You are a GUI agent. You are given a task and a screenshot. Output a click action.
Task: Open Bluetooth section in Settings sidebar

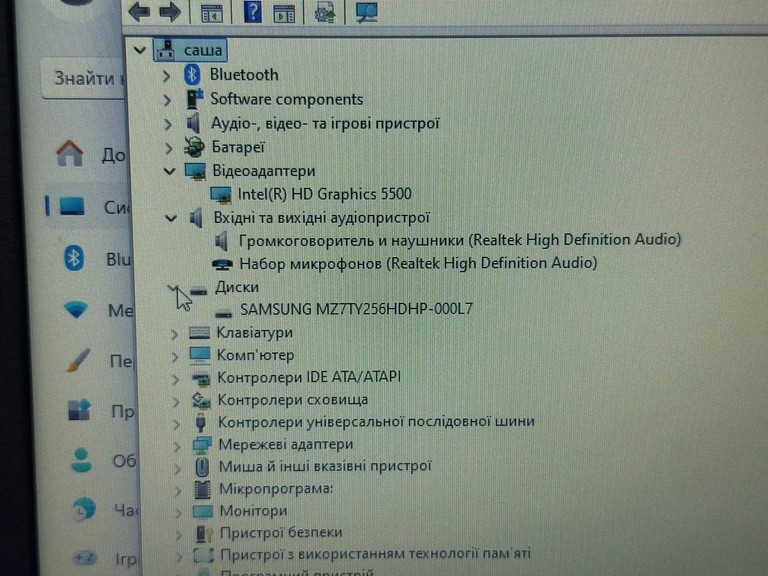pyautogui.click(x=88, y=259)
